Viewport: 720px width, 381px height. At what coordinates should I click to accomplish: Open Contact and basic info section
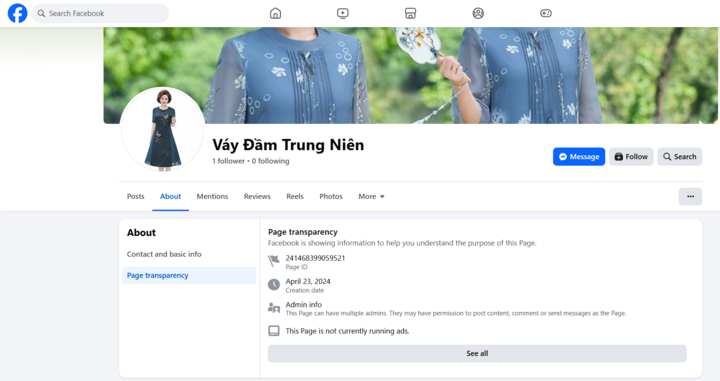164,254
